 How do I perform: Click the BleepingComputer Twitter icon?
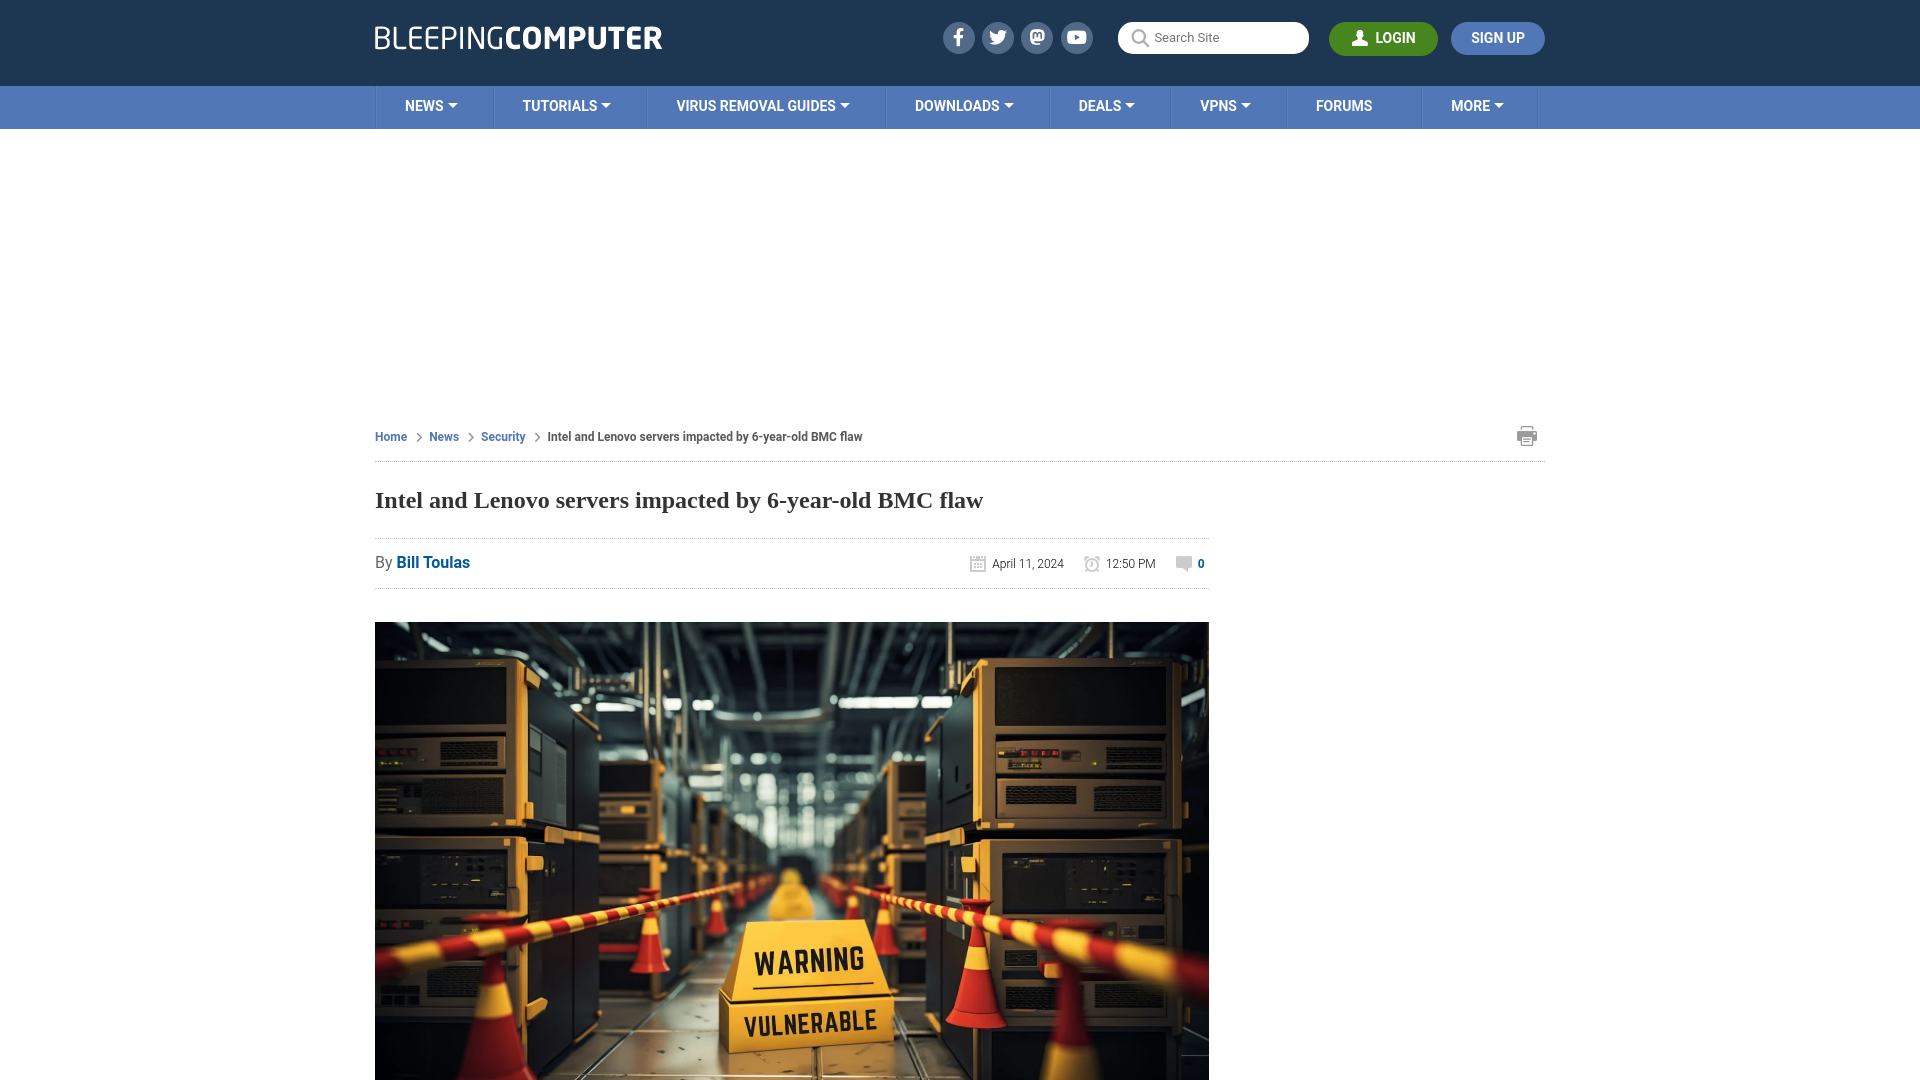(x=998, y=37)
